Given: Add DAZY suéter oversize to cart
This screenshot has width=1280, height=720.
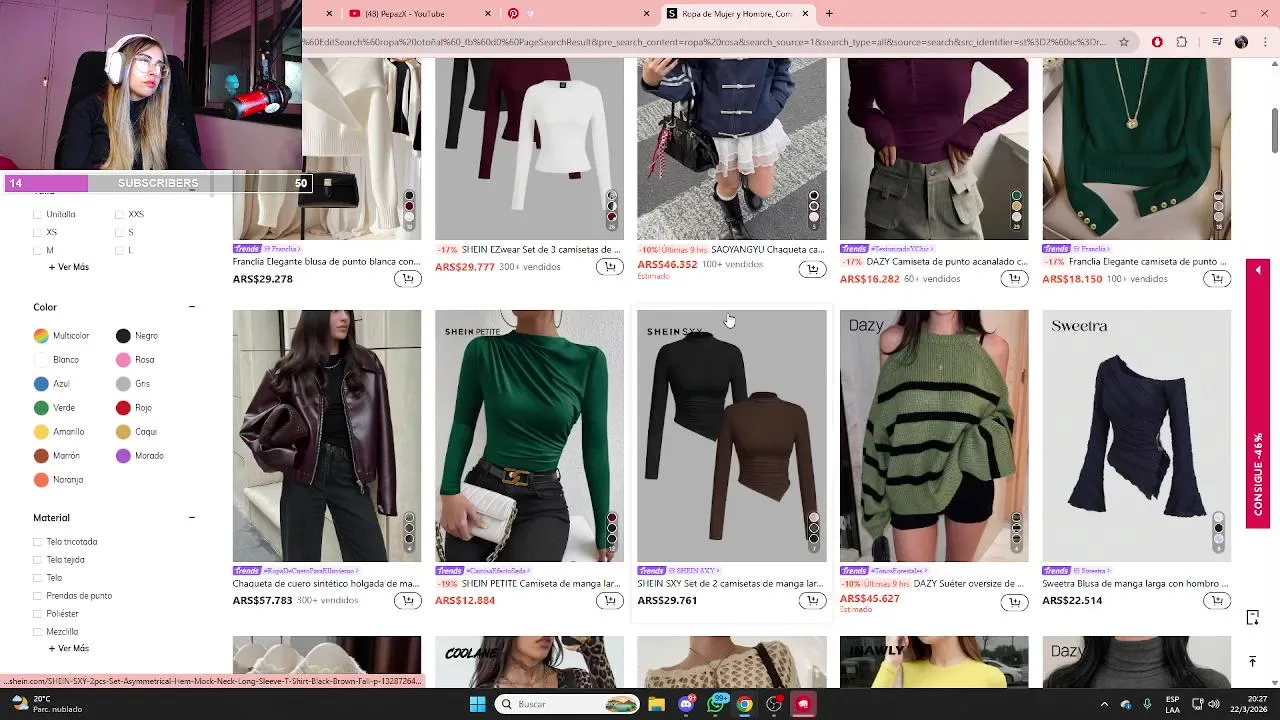Looking at the screenshot, I should click(1014, 603).
